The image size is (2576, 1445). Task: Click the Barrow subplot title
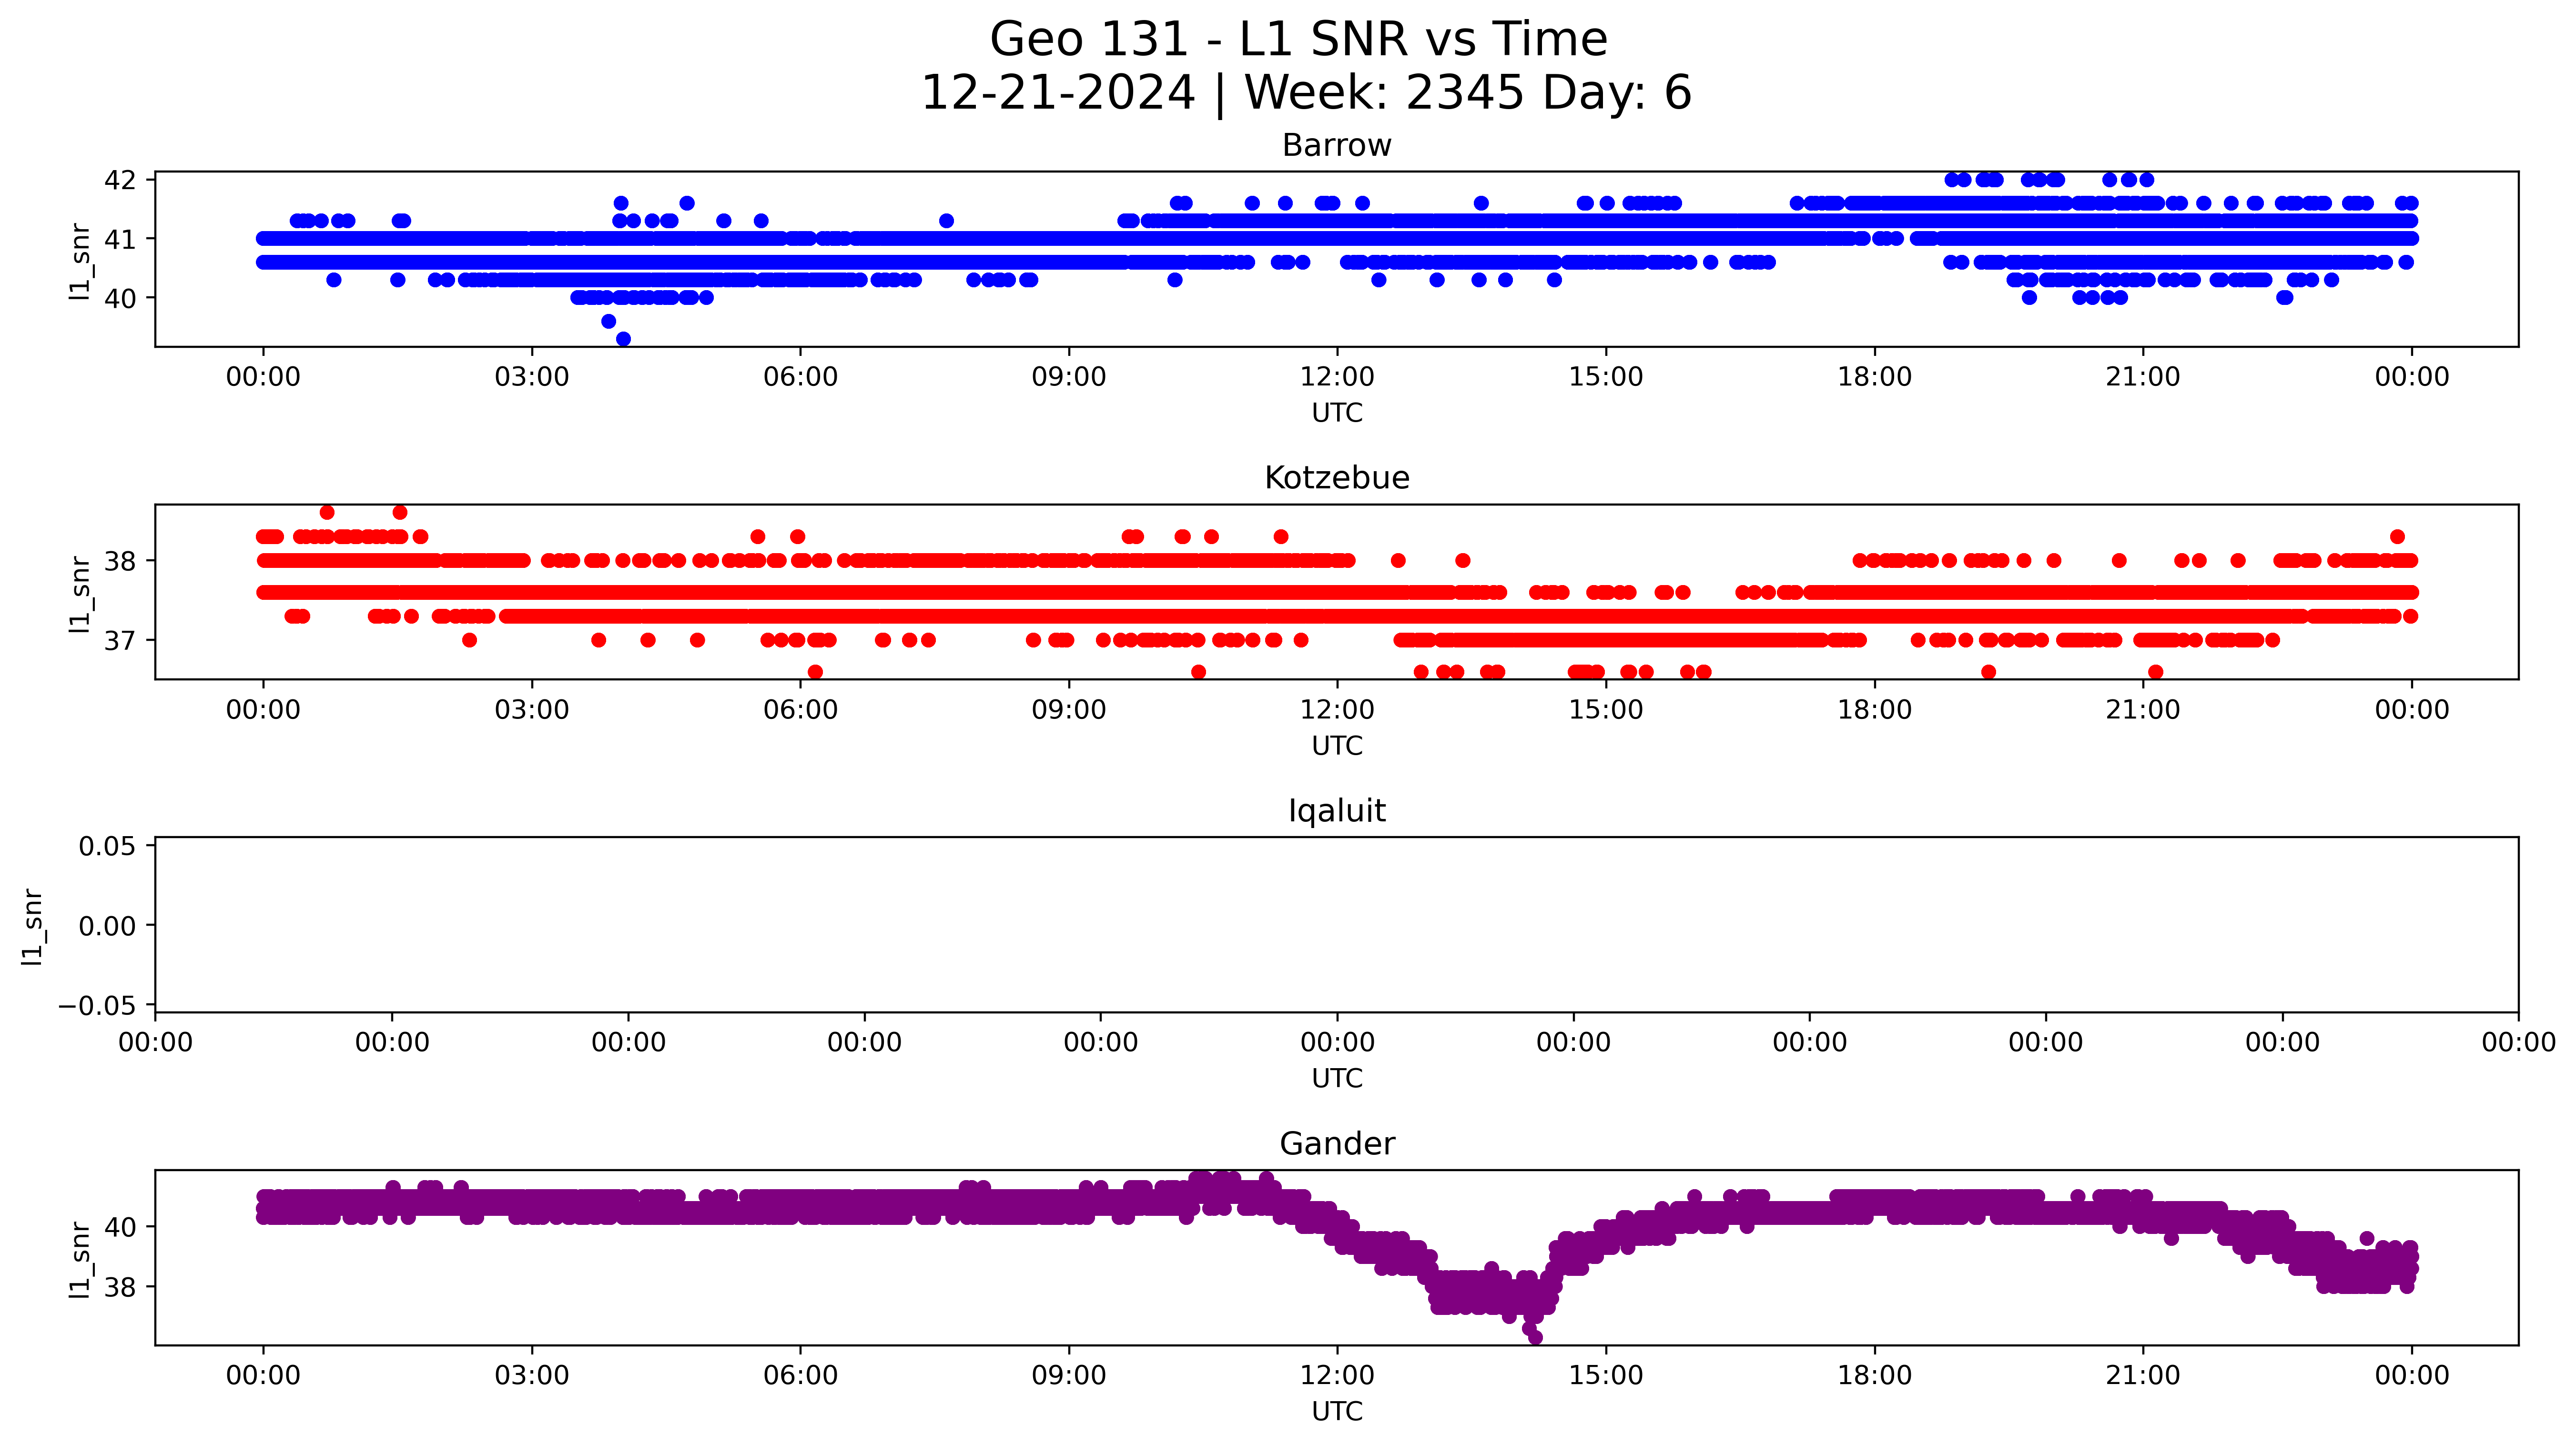[x=1336, y=146]
